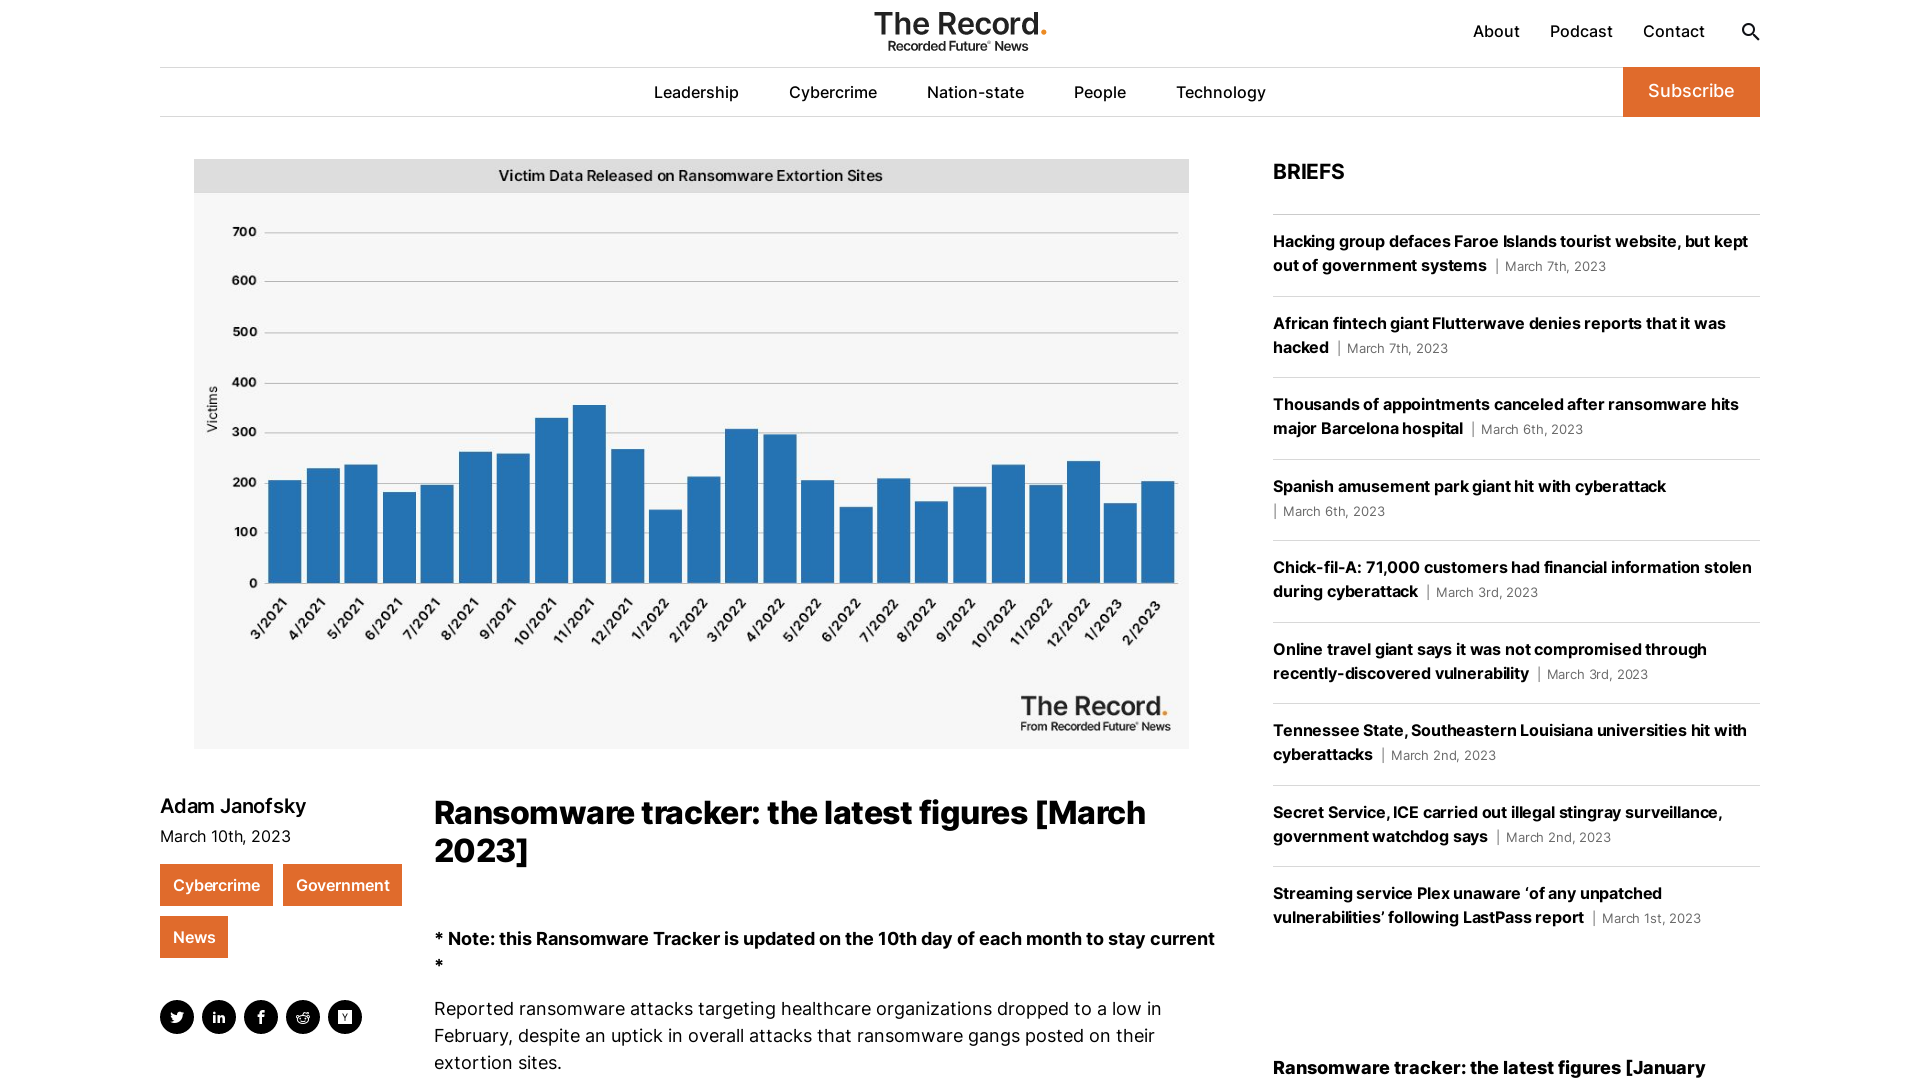Expand the Technology nav item
This screenshot has width=1920, height=1080.
click(1220, 91)
